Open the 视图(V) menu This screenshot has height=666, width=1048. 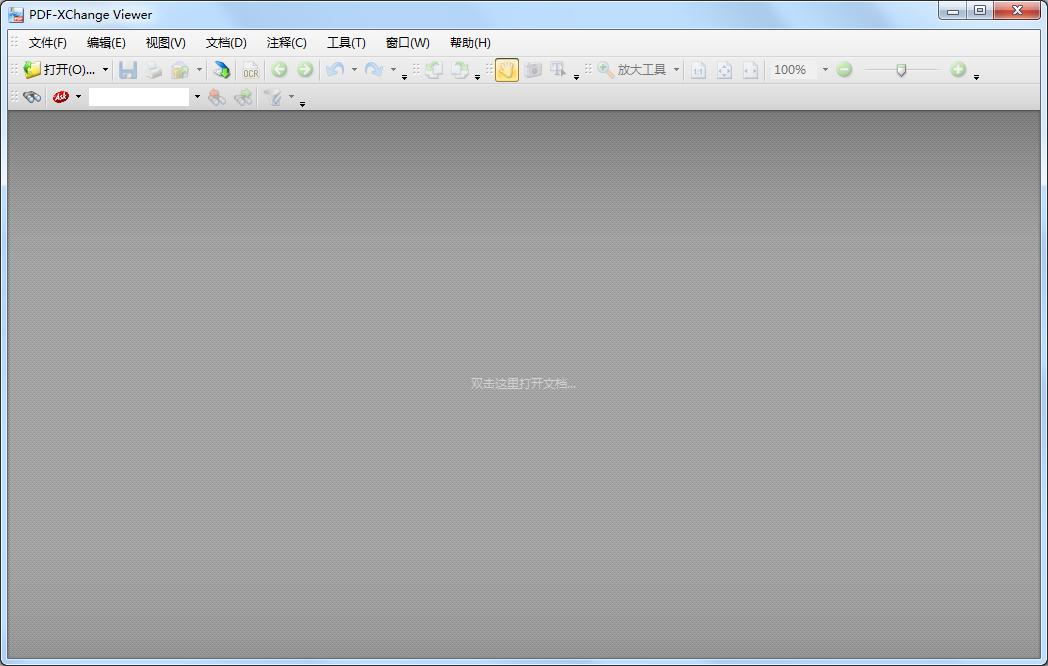click(x=166, y=43)
